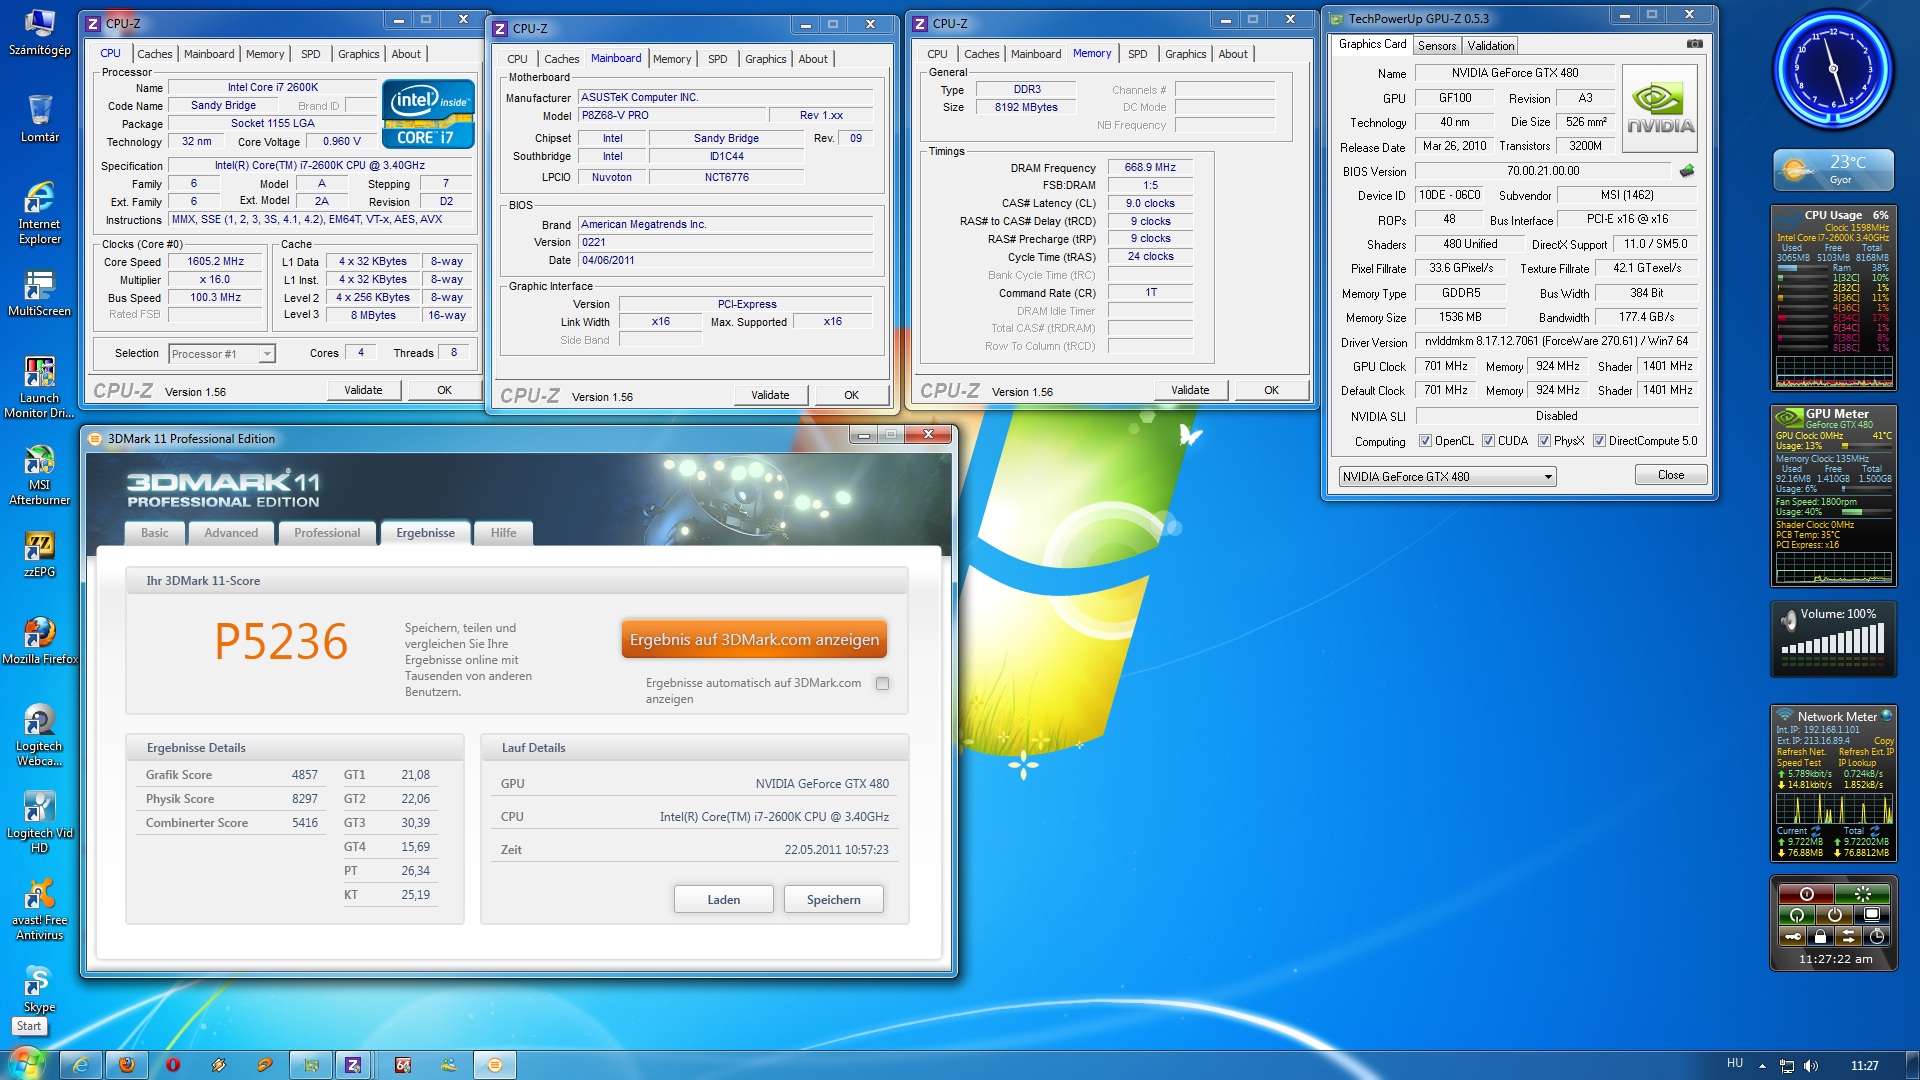
Task: Click the Speichern button
Action: point(833,900)
